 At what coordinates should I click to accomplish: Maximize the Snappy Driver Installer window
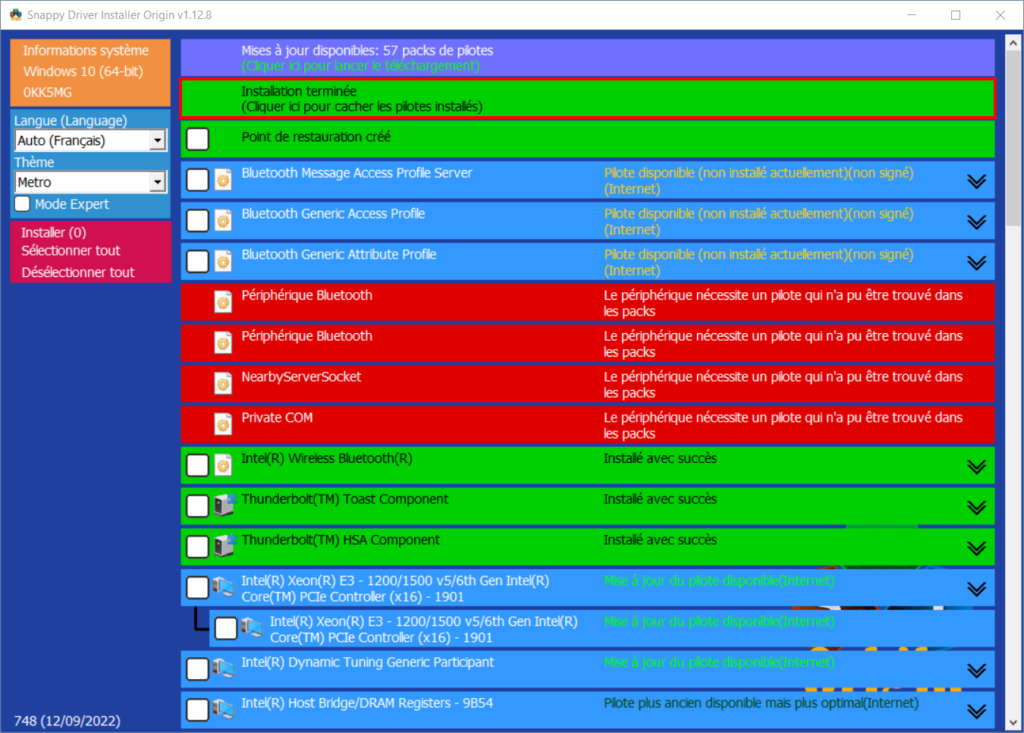tap(955, 15)
